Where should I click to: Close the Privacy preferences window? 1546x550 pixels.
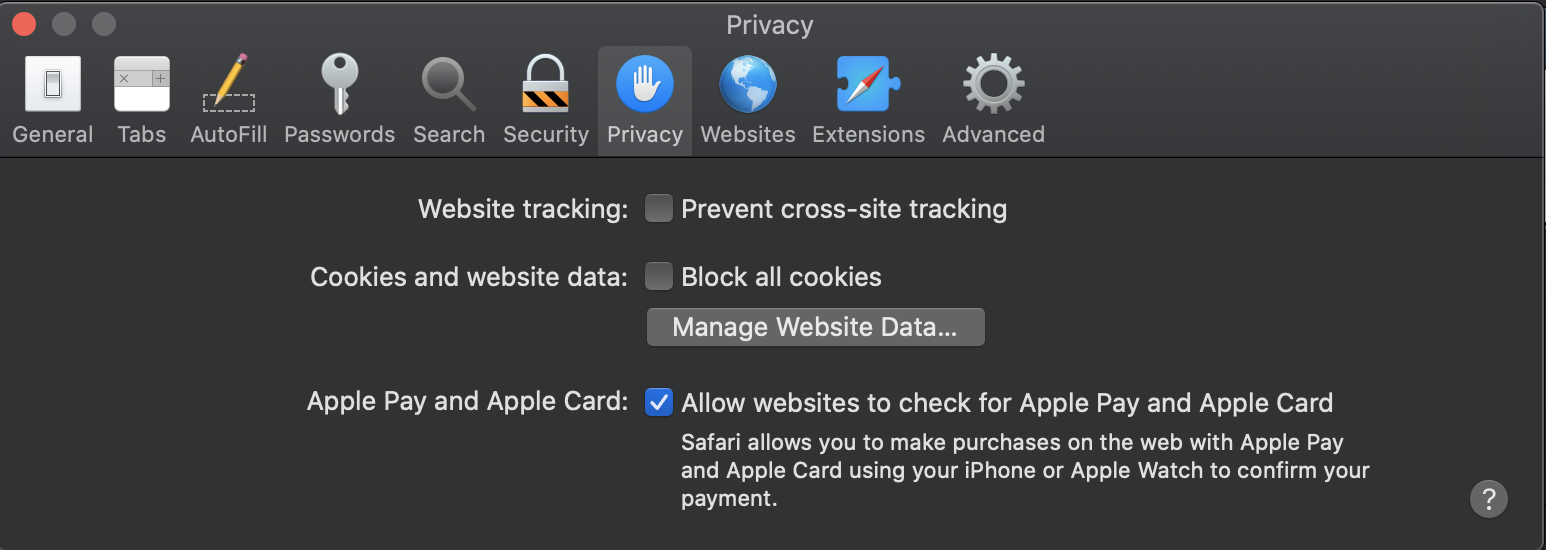(24, 24)
